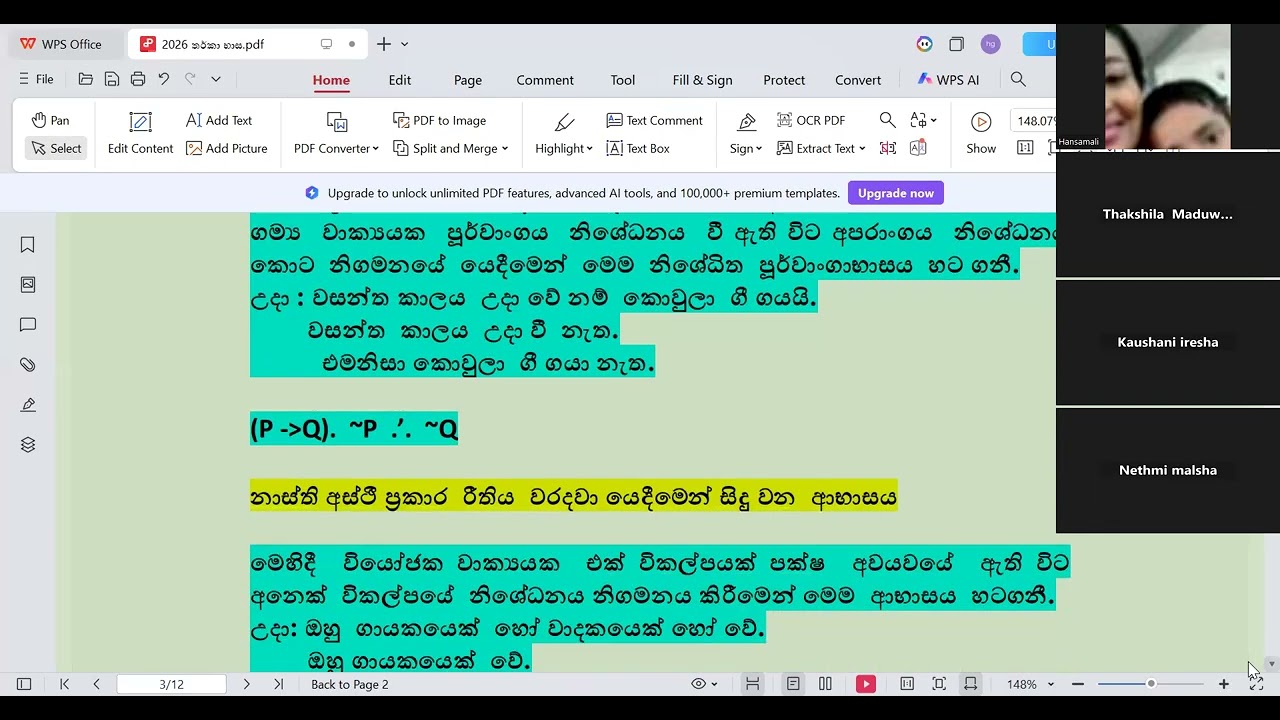Select the Pan hand tool

[49, 120]
